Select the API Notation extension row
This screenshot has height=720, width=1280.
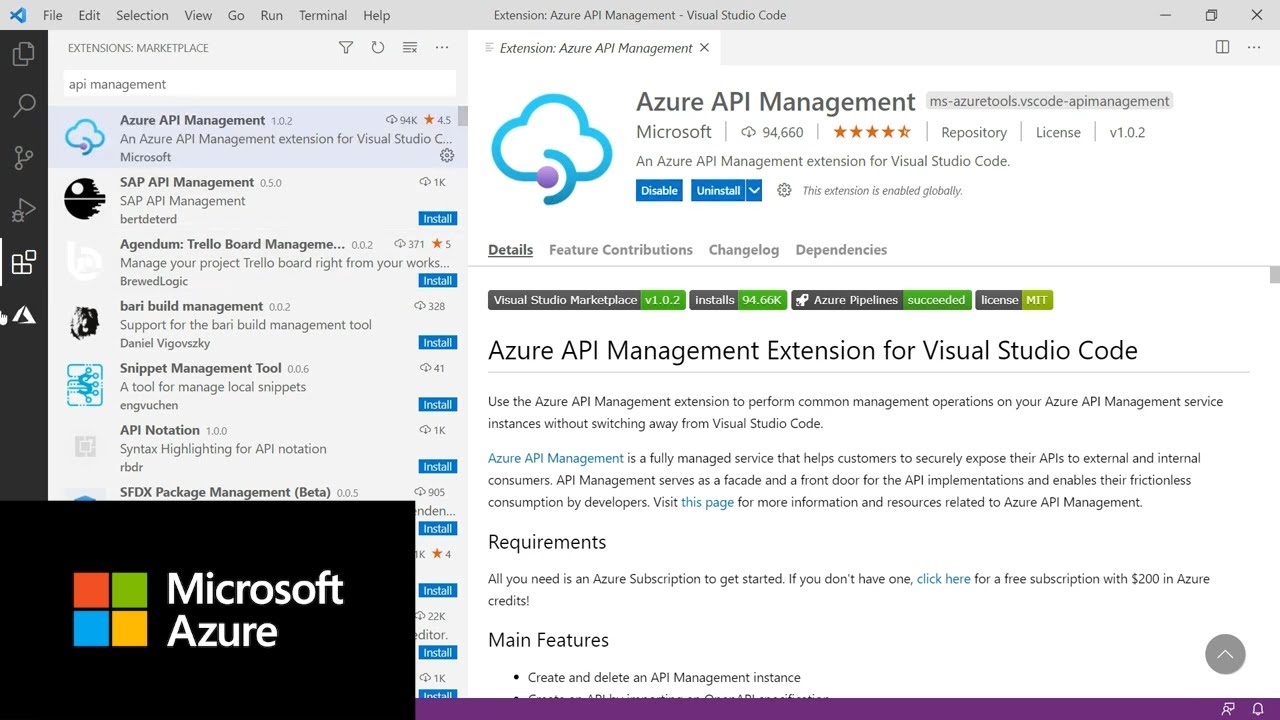tap(258, 448)
